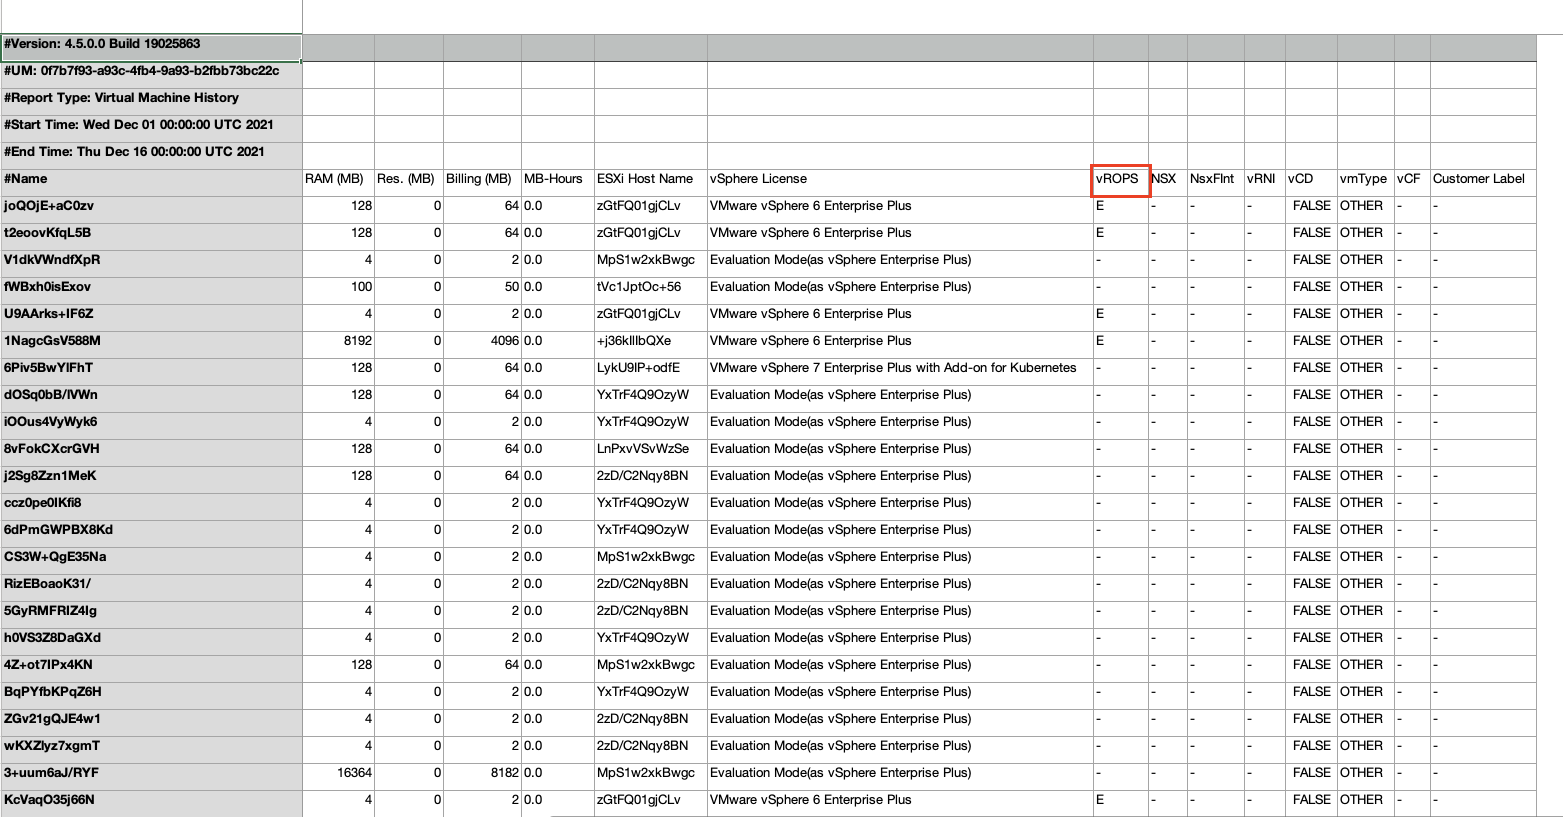Click the 8192 RAM value cell
Viewport: 1563px width, 817px height.
[338, 342]
